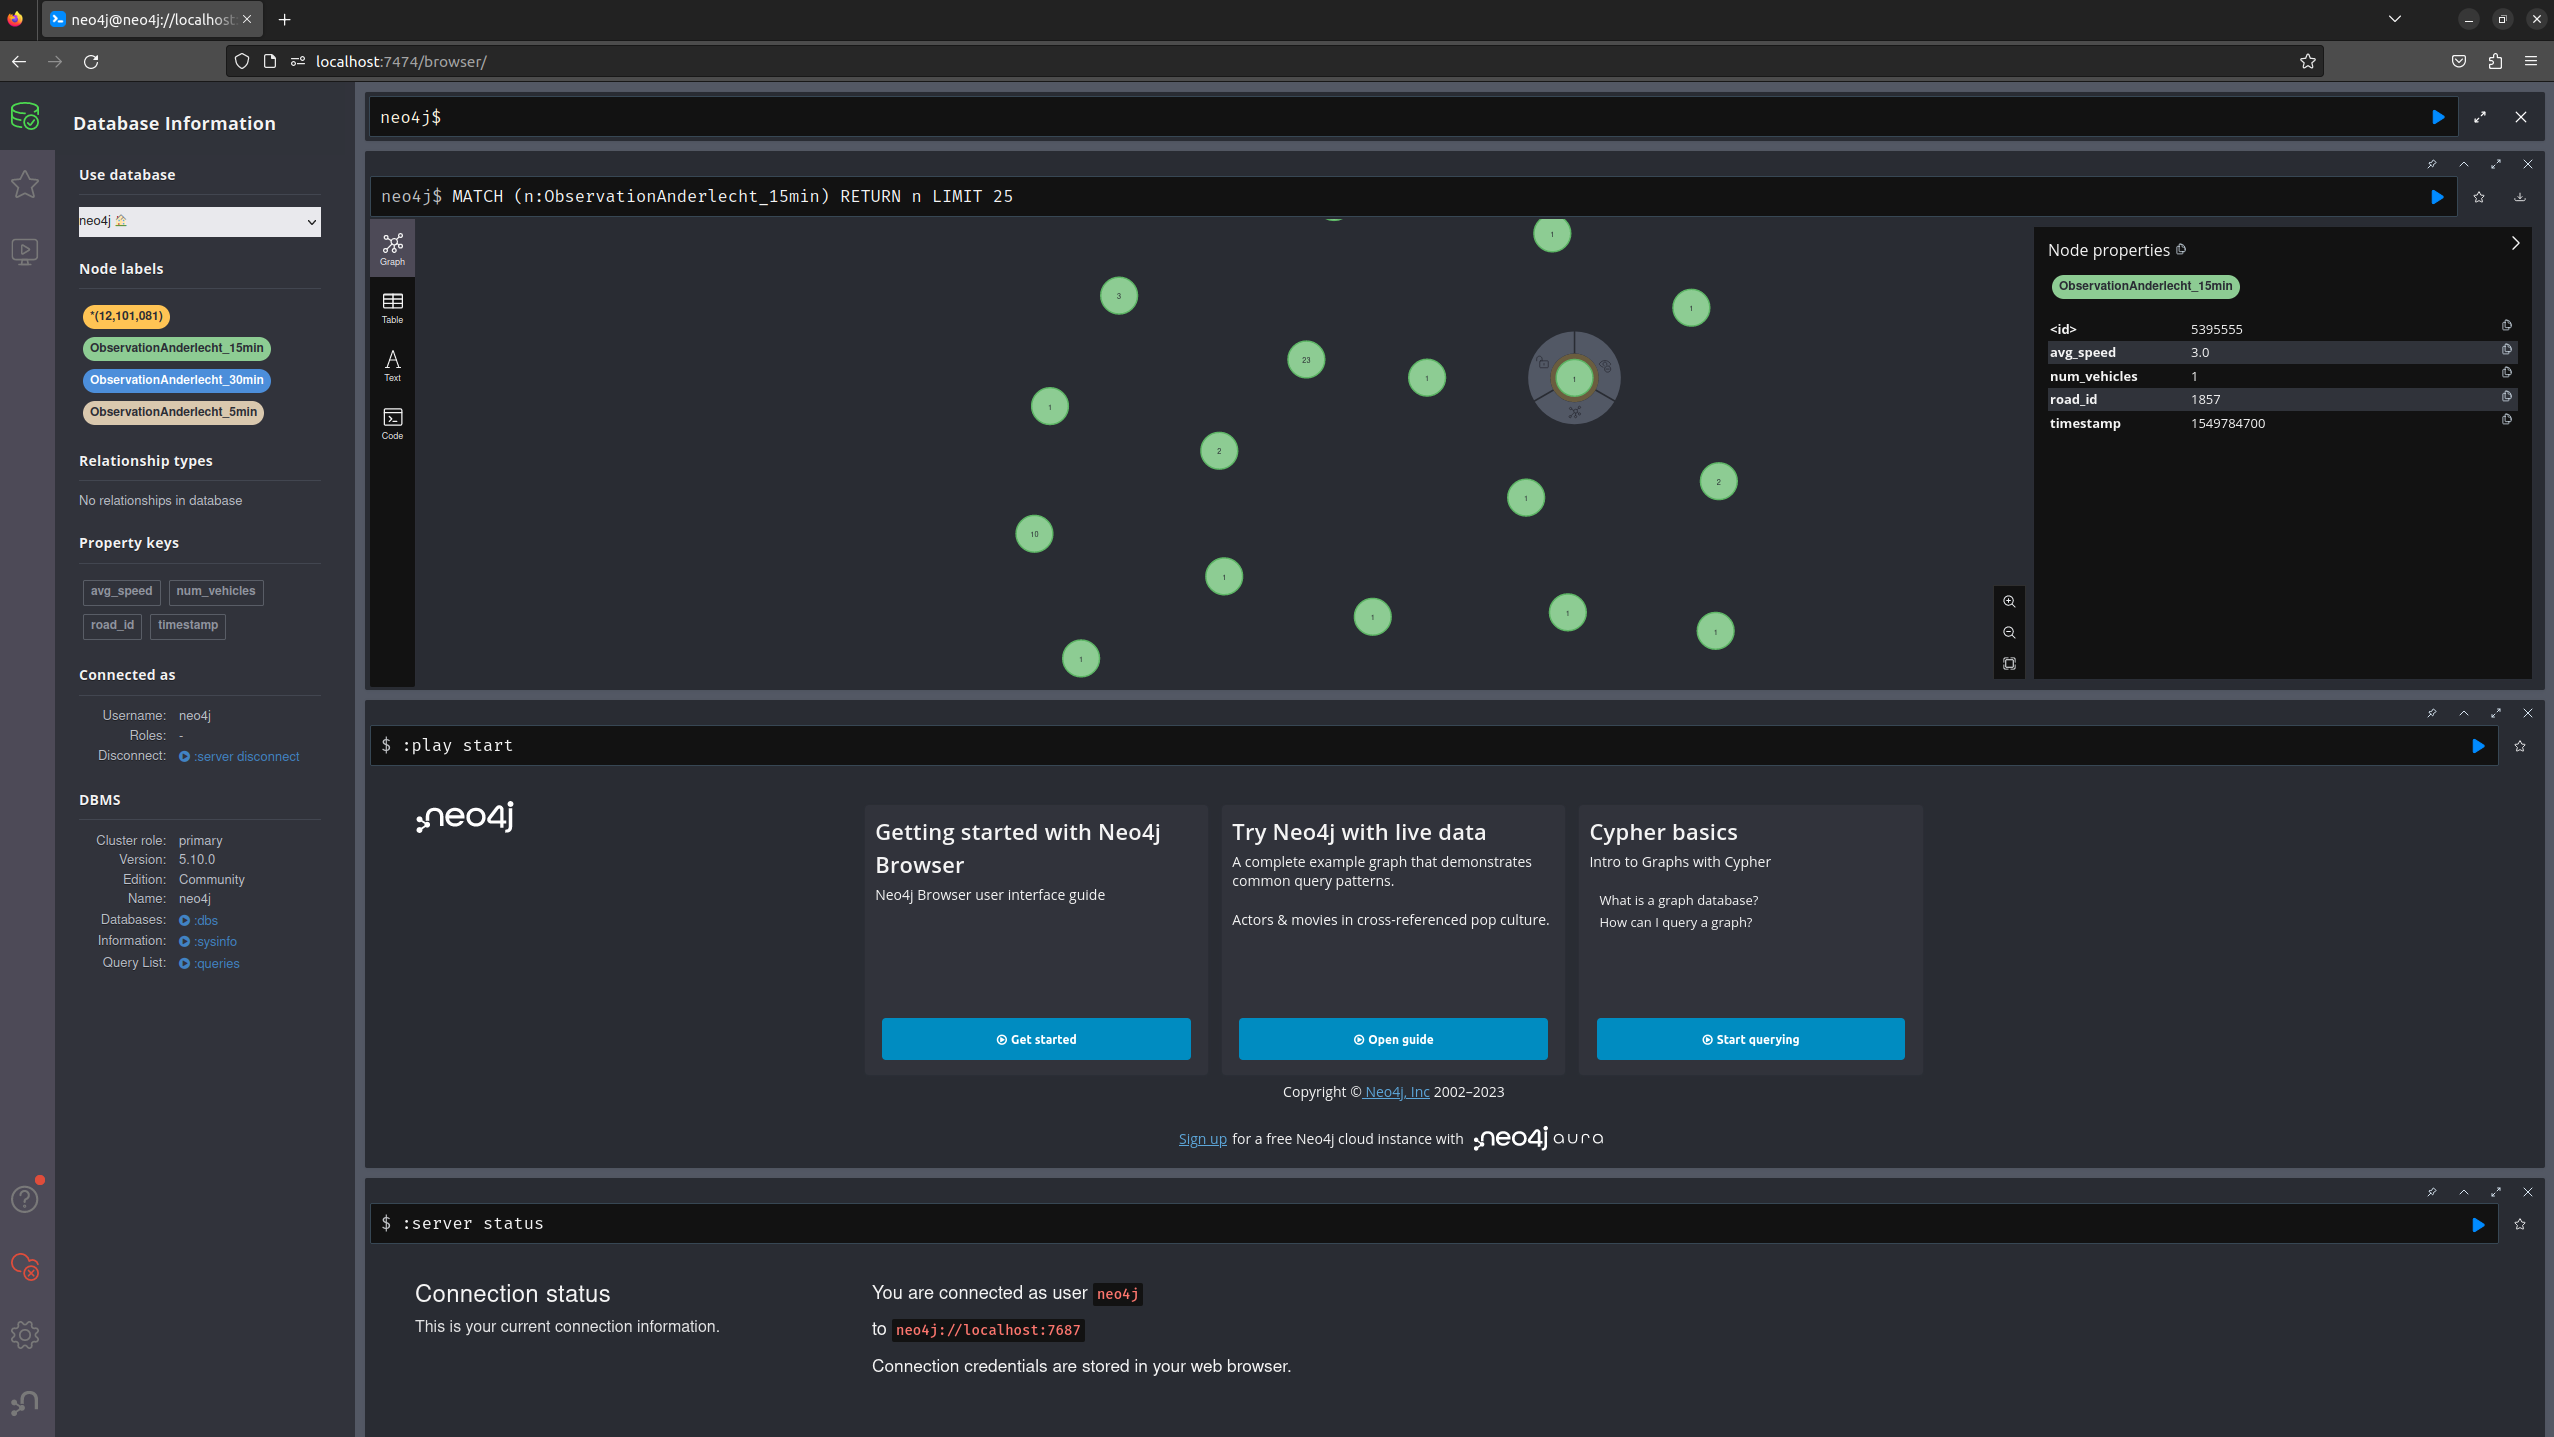Fit the graph to the display
The width and height of the screenshot is (2554, 1437).
(2010, 663)
